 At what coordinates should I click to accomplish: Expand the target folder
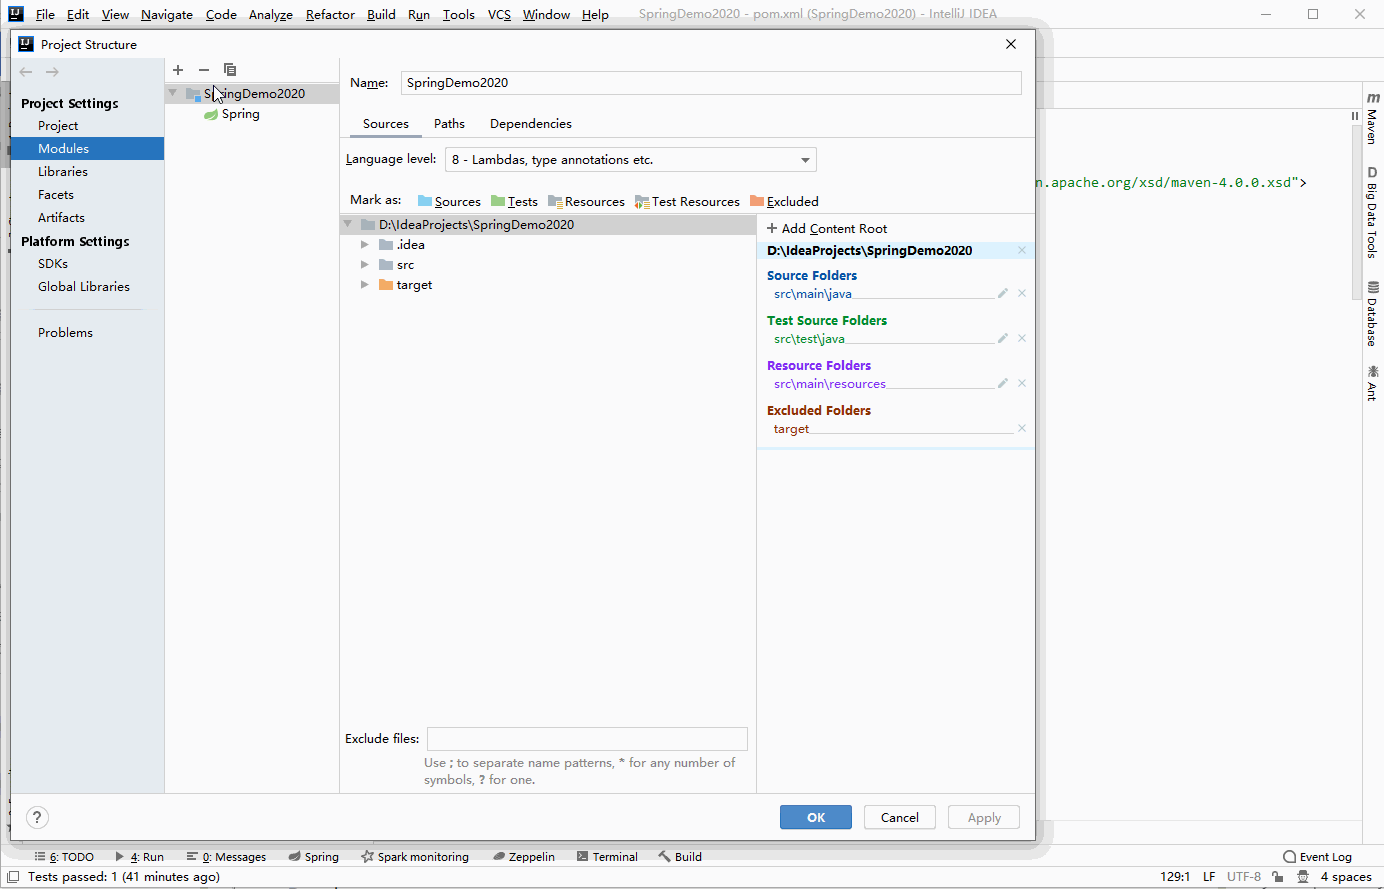[365, 285]
